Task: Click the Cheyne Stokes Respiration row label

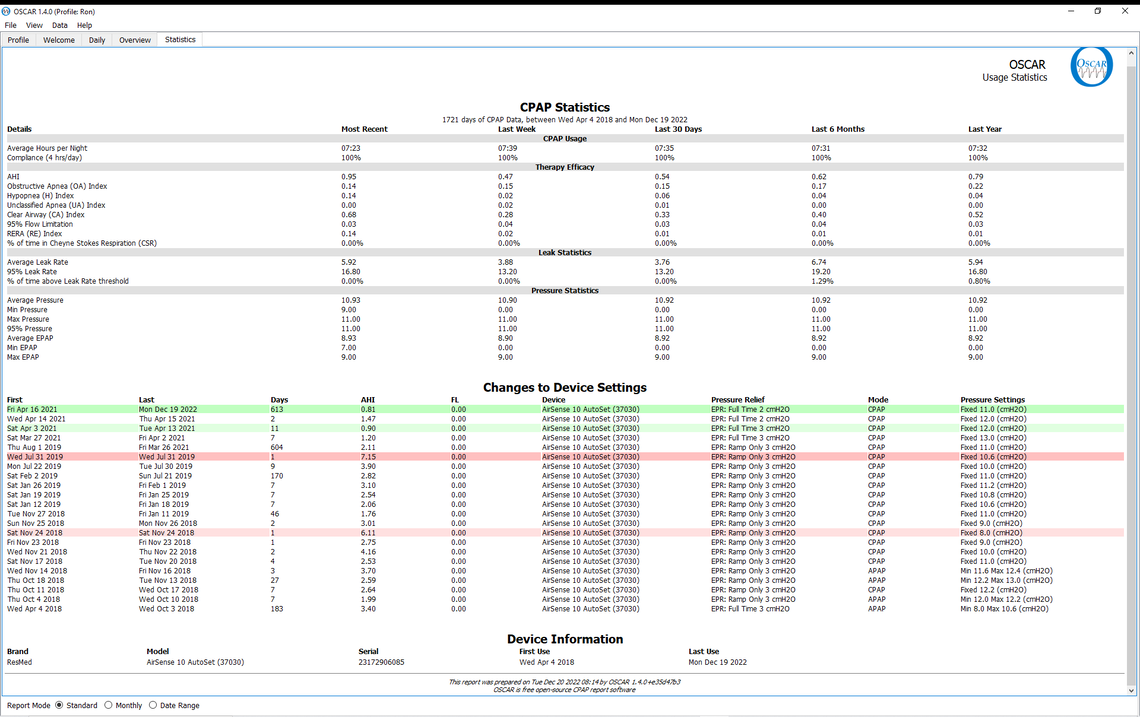Action: click(81, 243)
